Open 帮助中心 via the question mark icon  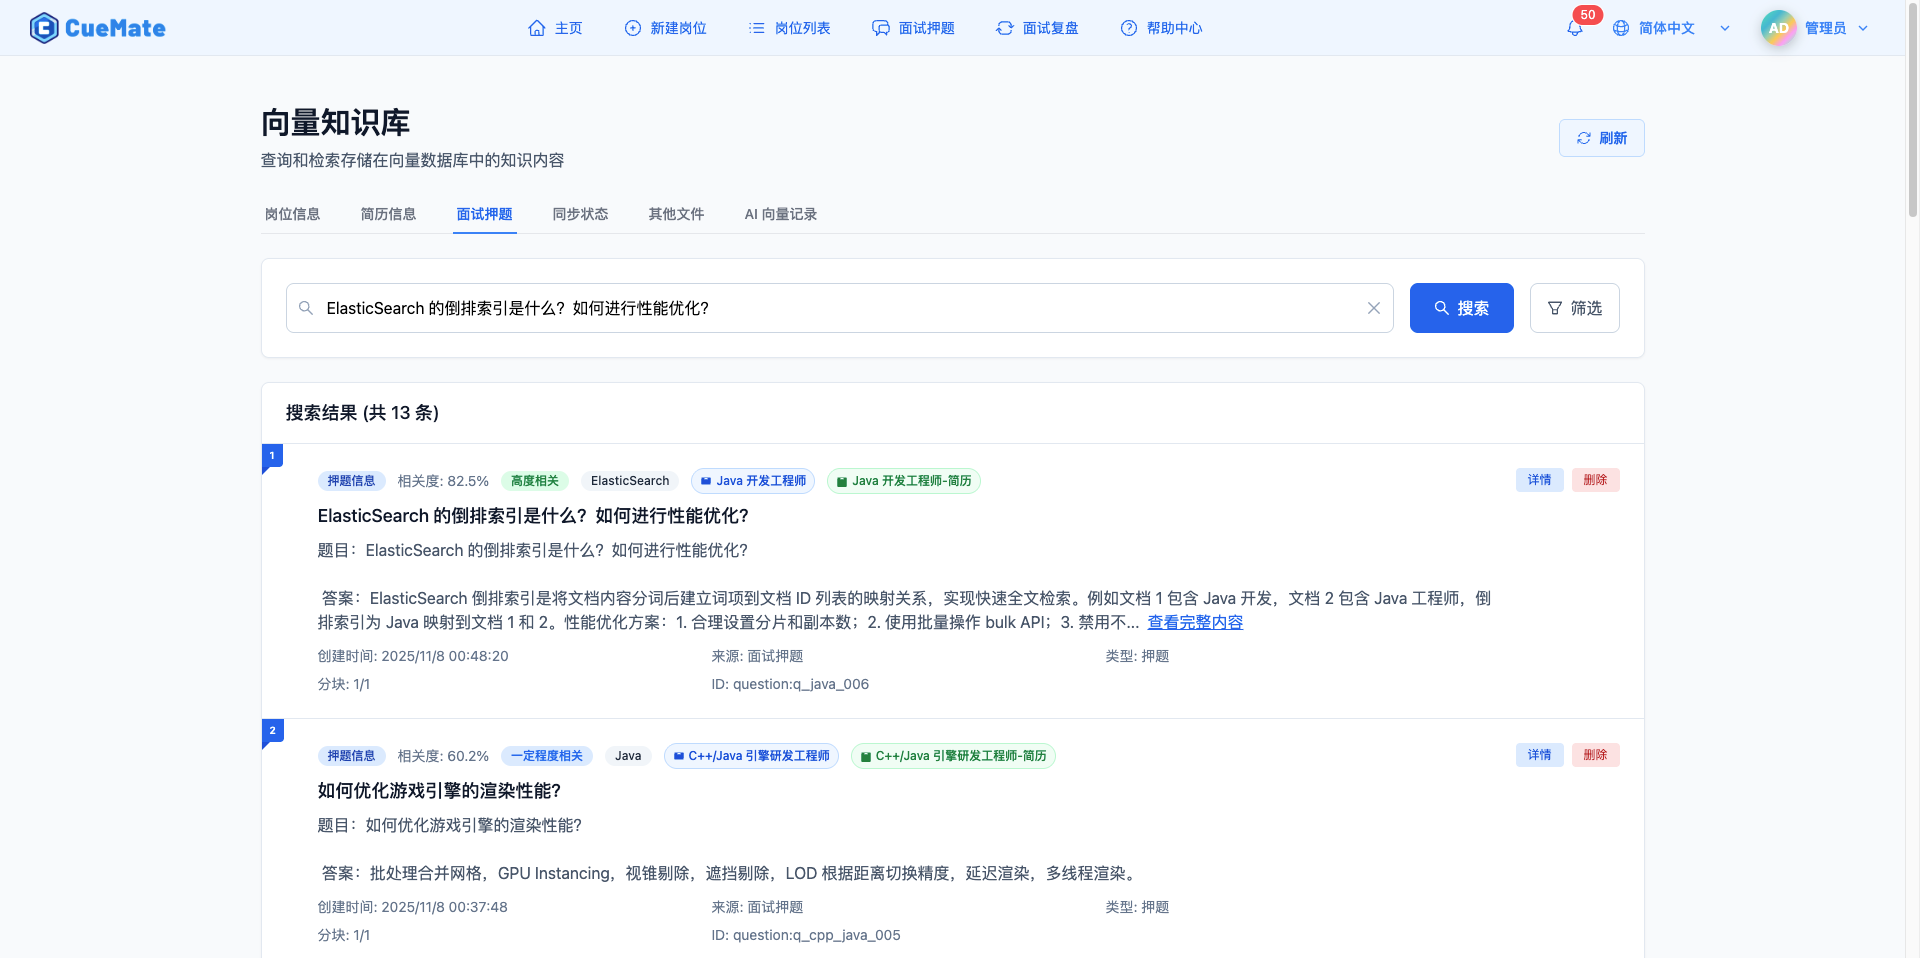tap(1128, 28)
